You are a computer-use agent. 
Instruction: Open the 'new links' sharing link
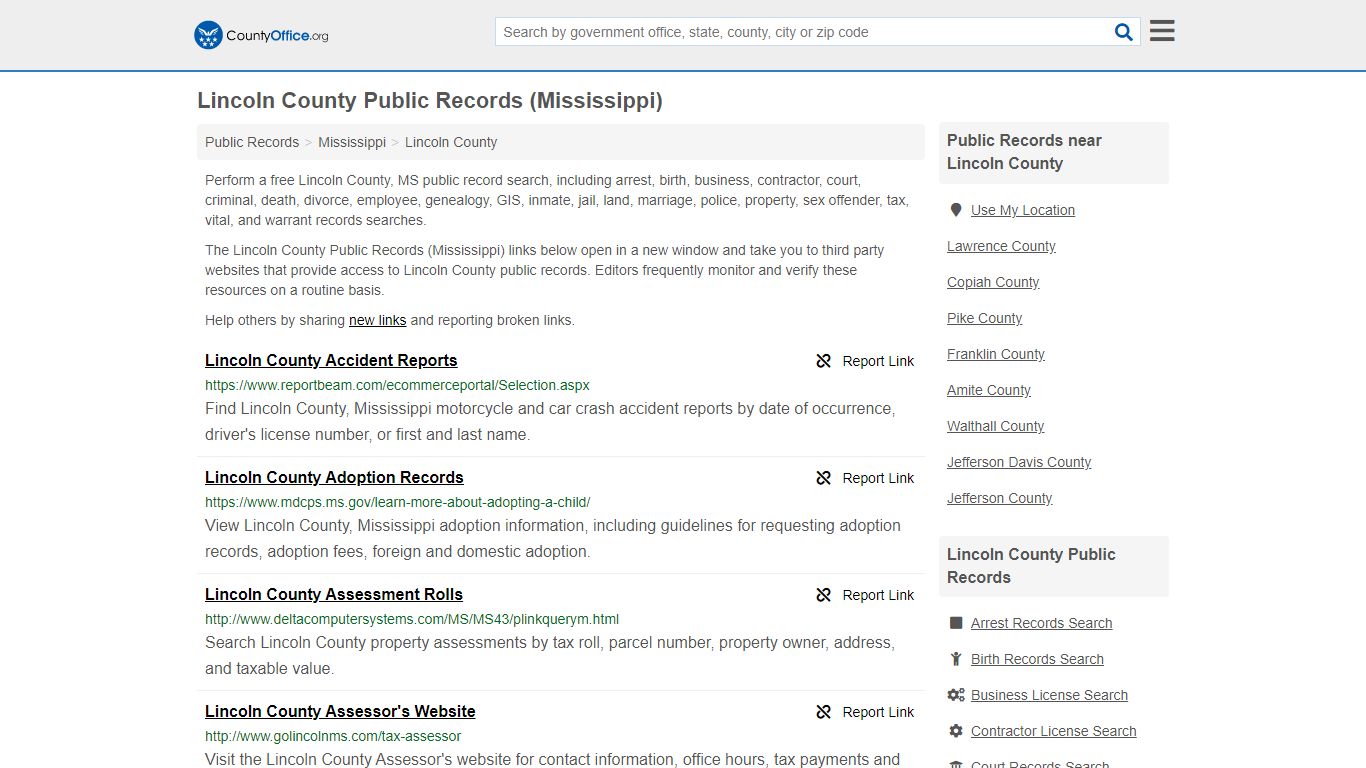377,320
